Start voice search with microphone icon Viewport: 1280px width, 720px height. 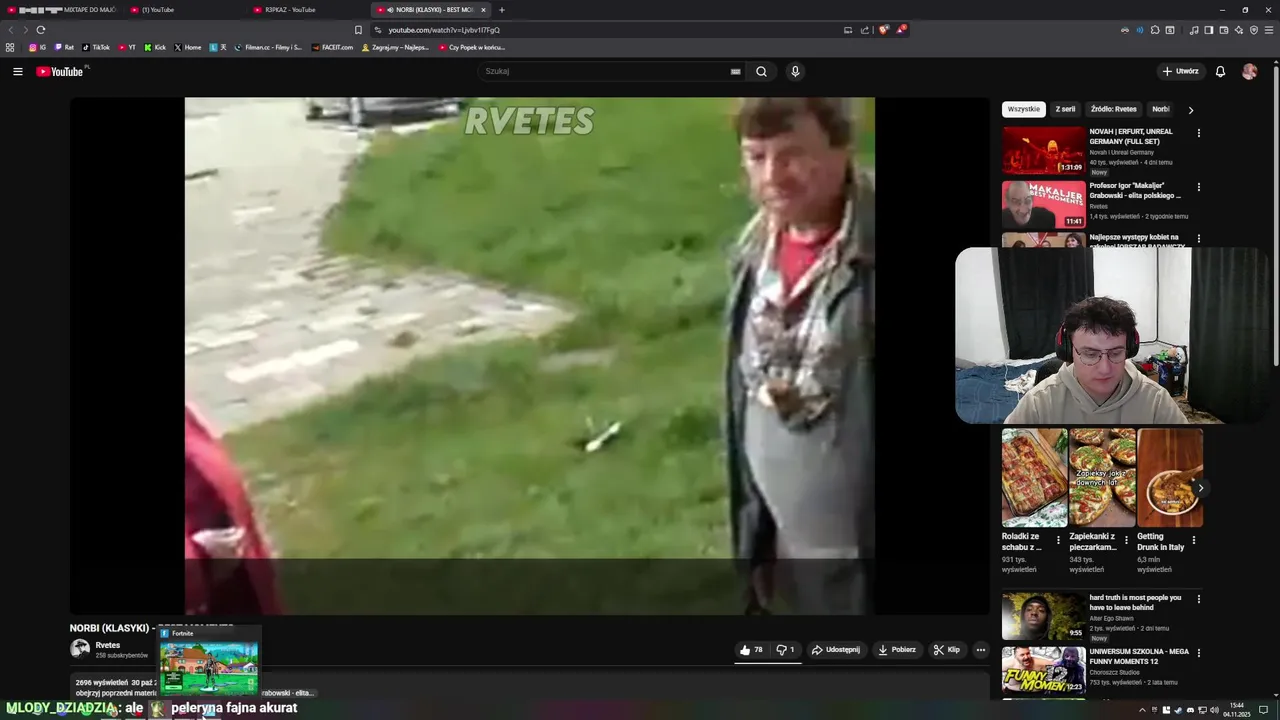pos(795,71)
